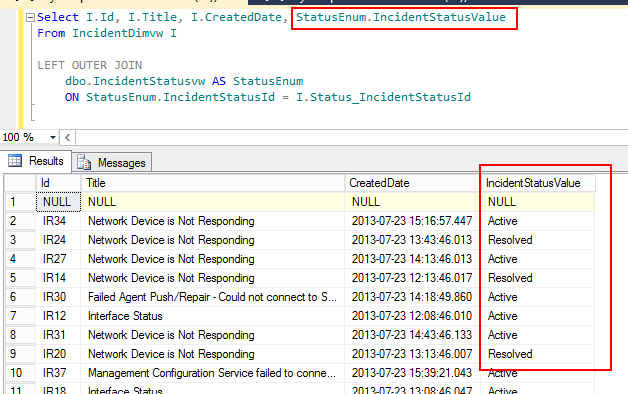
Task: Click the IR20 cell
Action: [58, 354]
